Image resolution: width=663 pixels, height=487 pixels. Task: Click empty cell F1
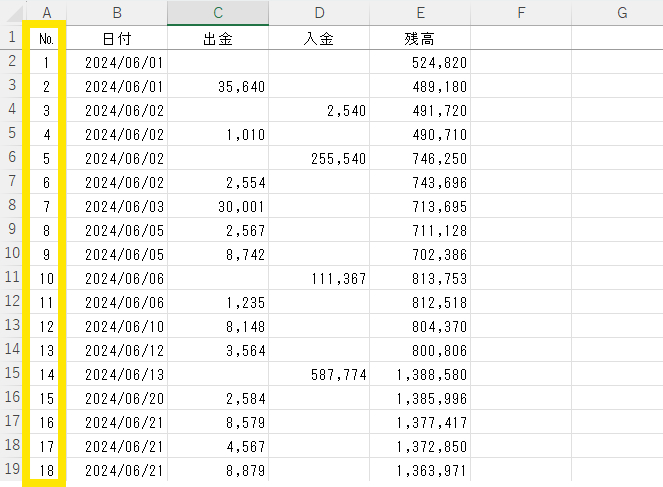click(521, 38)
